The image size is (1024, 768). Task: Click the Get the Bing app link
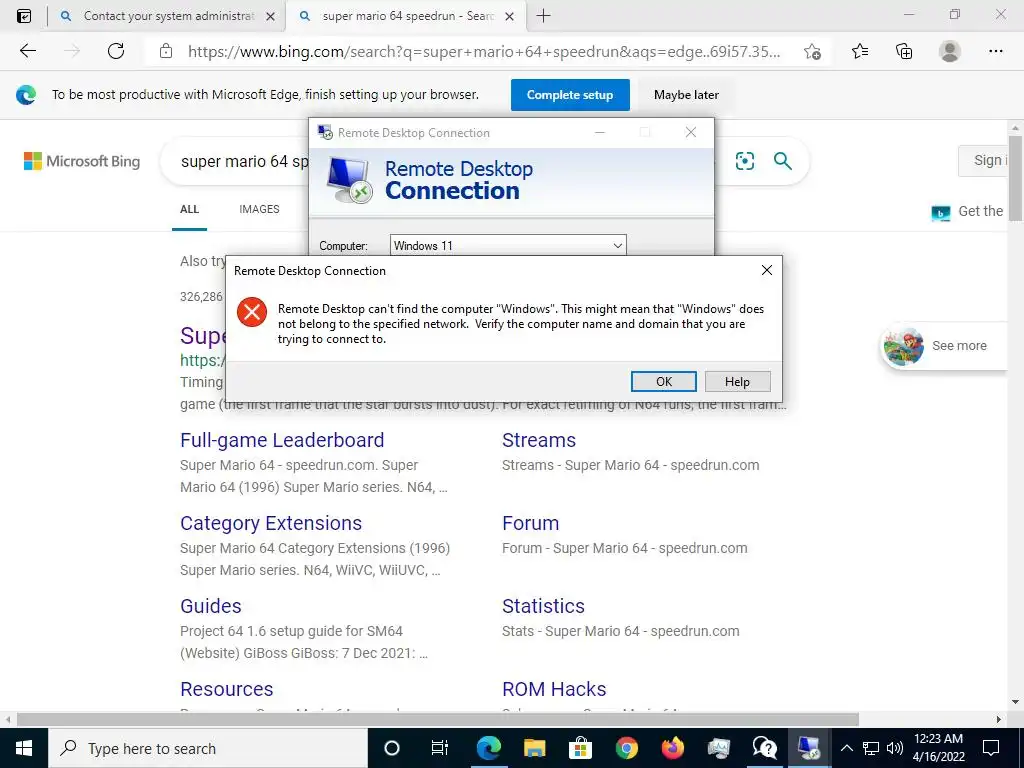[968, 212]
